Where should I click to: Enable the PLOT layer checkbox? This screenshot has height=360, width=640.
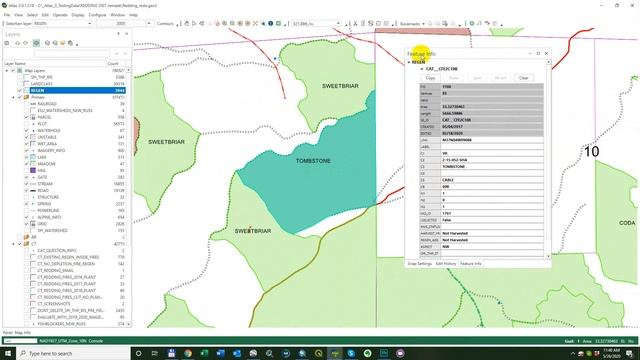tap(27, 124)
